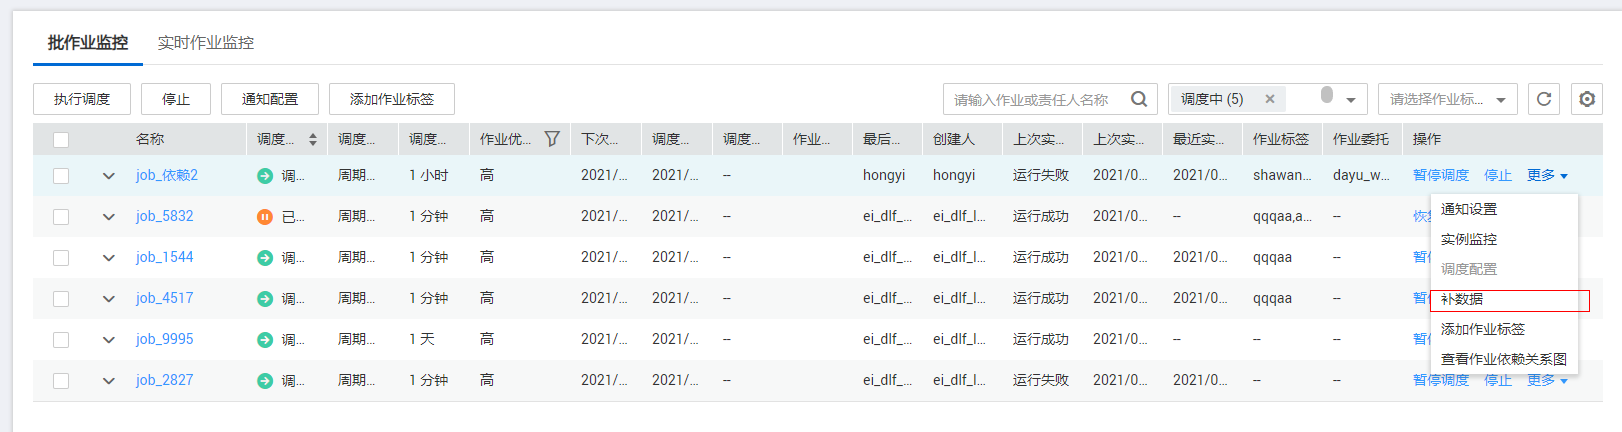This screenshot has width=1622, height=432.
Task: Choose 补数据 from the more menu
Action: click(x=1462, y=299)
